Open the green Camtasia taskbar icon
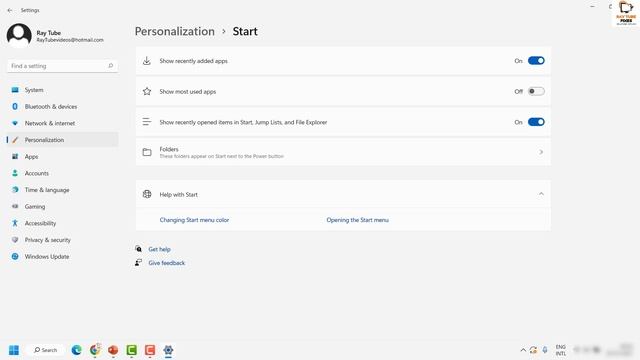 [x=131, y=350]
